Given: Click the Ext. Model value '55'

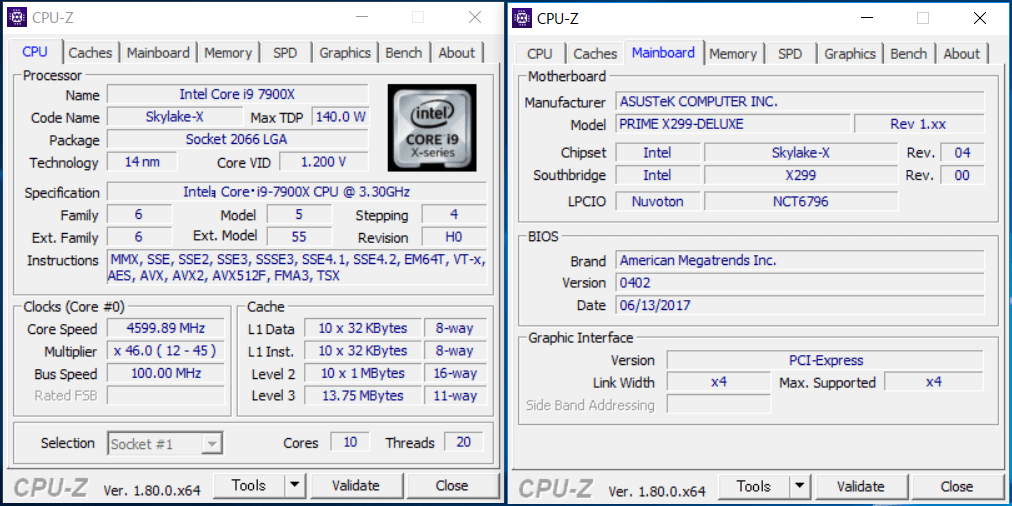Looking at the screenshot, I should 299,237.
